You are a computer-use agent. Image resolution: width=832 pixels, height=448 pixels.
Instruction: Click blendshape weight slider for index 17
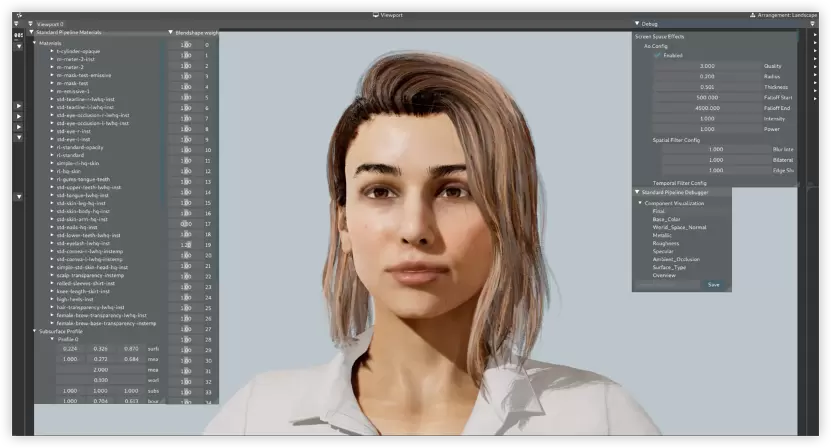pos(186,224)
